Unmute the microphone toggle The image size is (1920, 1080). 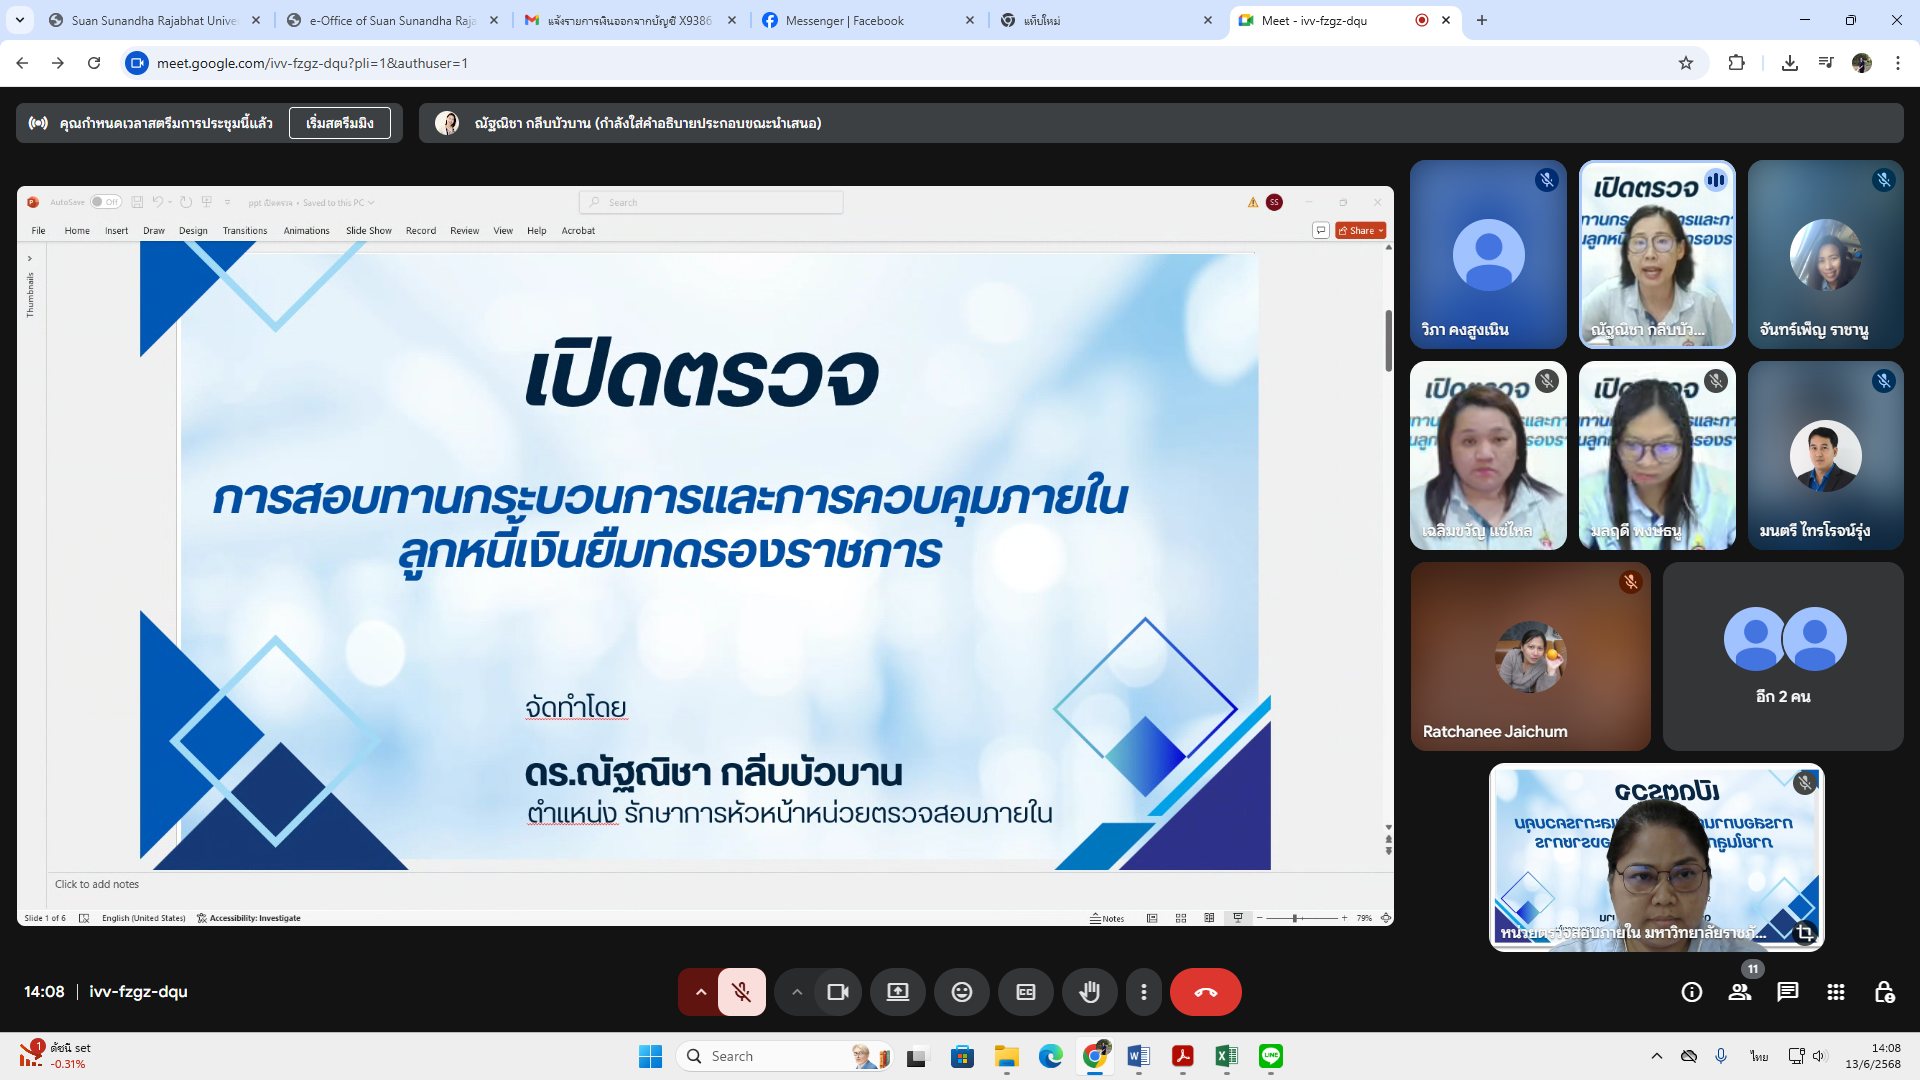pos(741,992)
